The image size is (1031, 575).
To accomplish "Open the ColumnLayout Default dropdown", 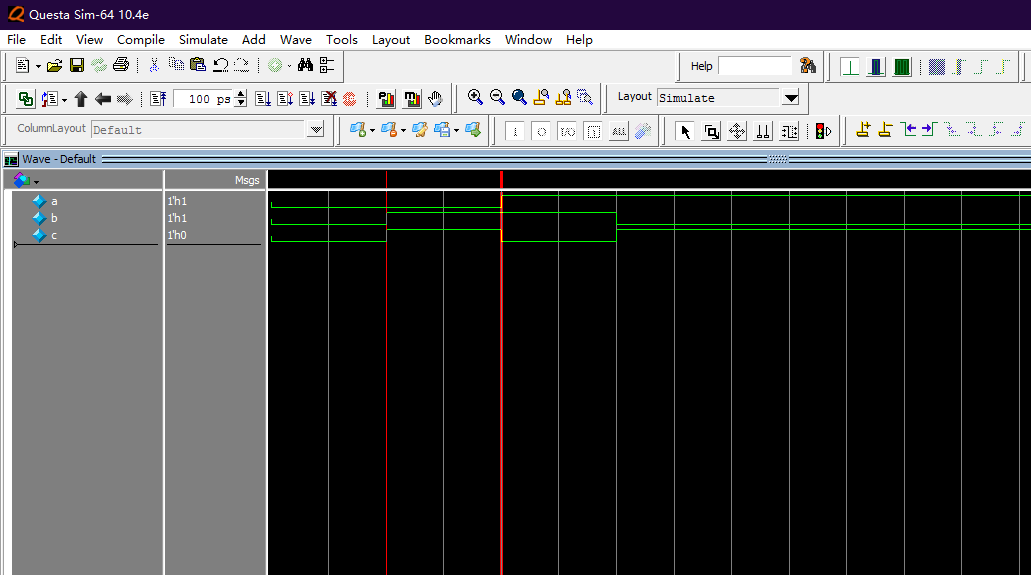I will pyautogui.click(x=316, y=129).
